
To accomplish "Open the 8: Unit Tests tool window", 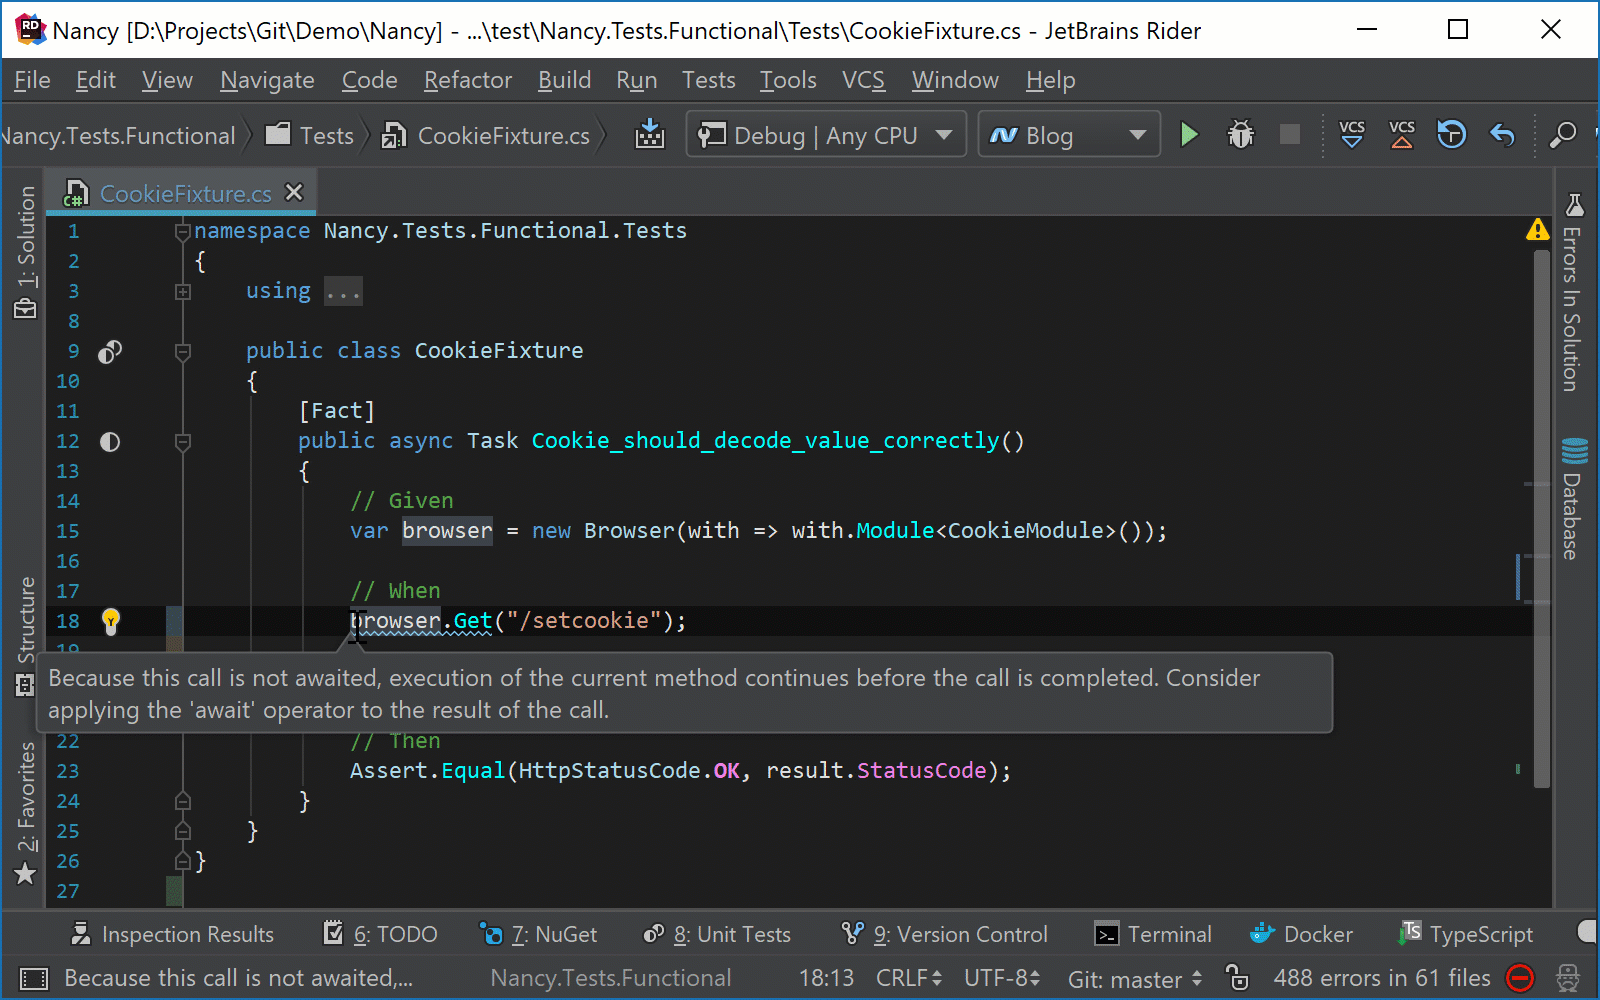I will [716, 934].
